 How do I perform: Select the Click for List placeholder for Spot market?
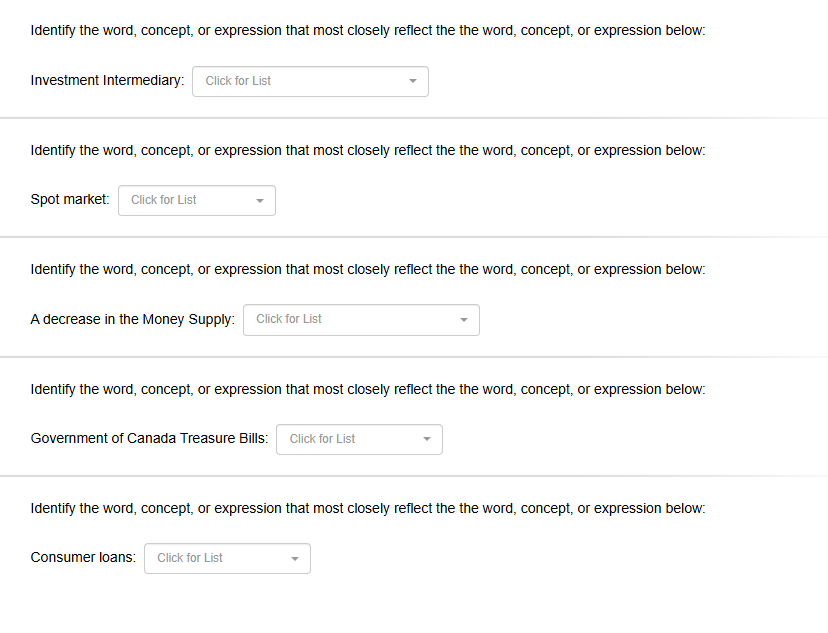point(163,200)
